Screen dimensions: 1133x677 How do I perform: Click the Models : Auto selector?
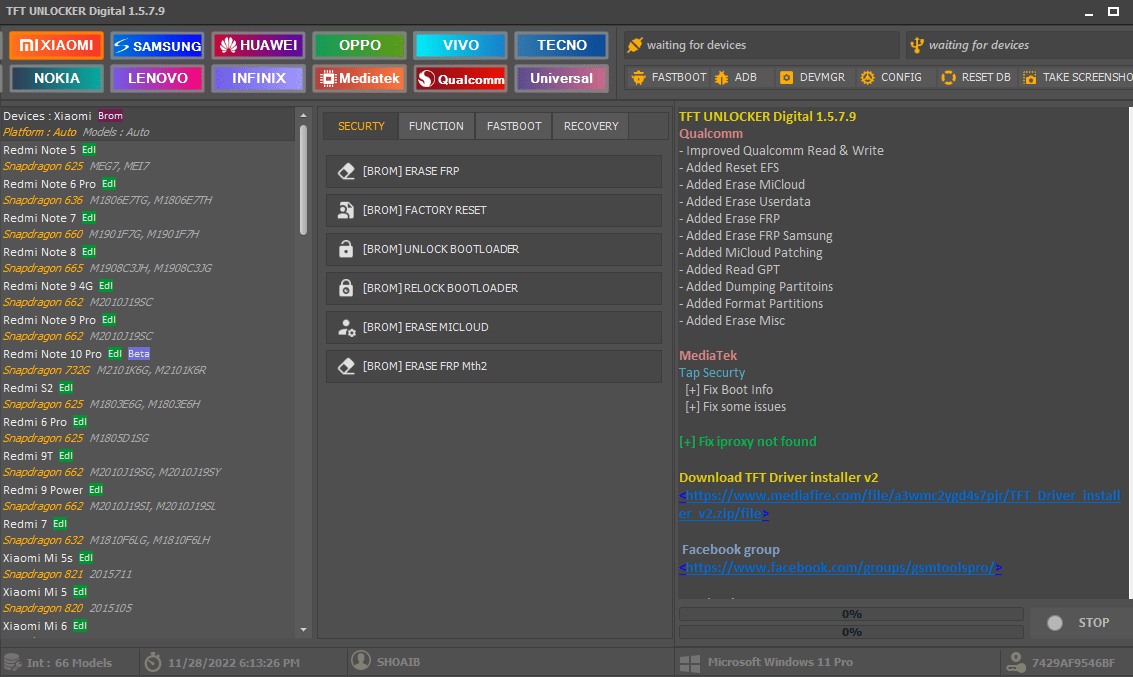tap(116, 132)
